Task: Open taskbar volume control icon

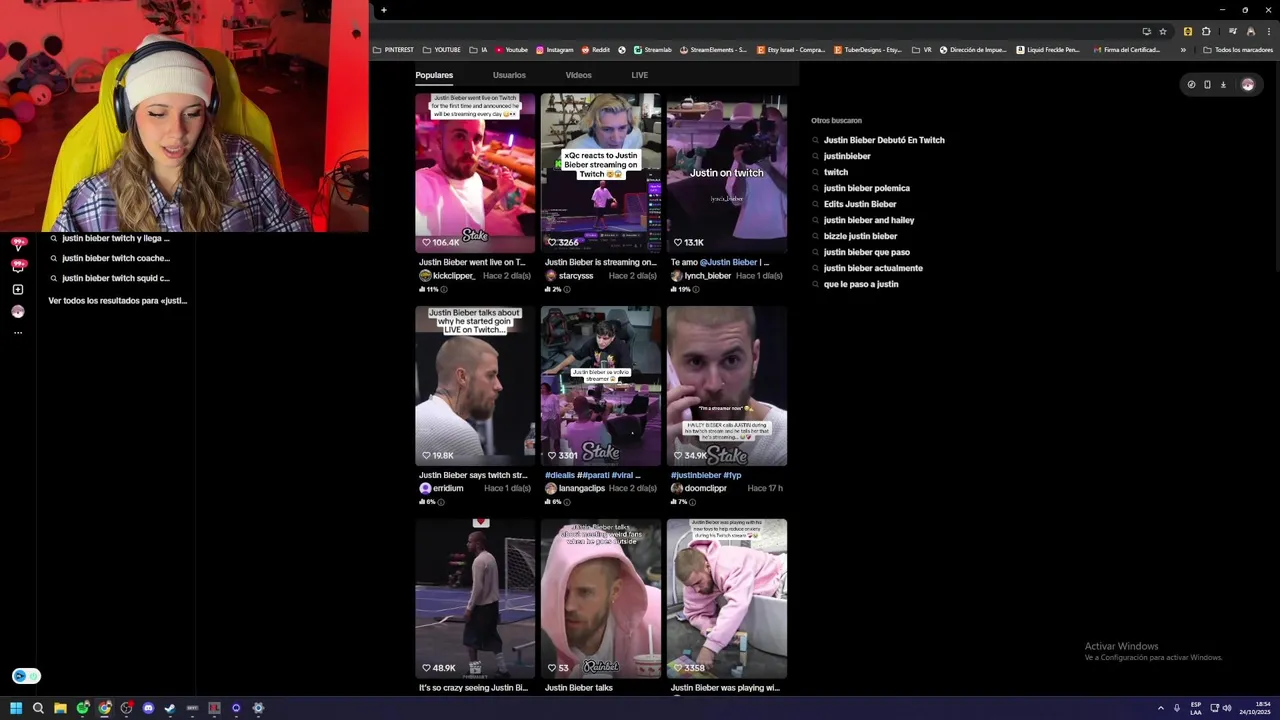Action: tap(1227, 708)
